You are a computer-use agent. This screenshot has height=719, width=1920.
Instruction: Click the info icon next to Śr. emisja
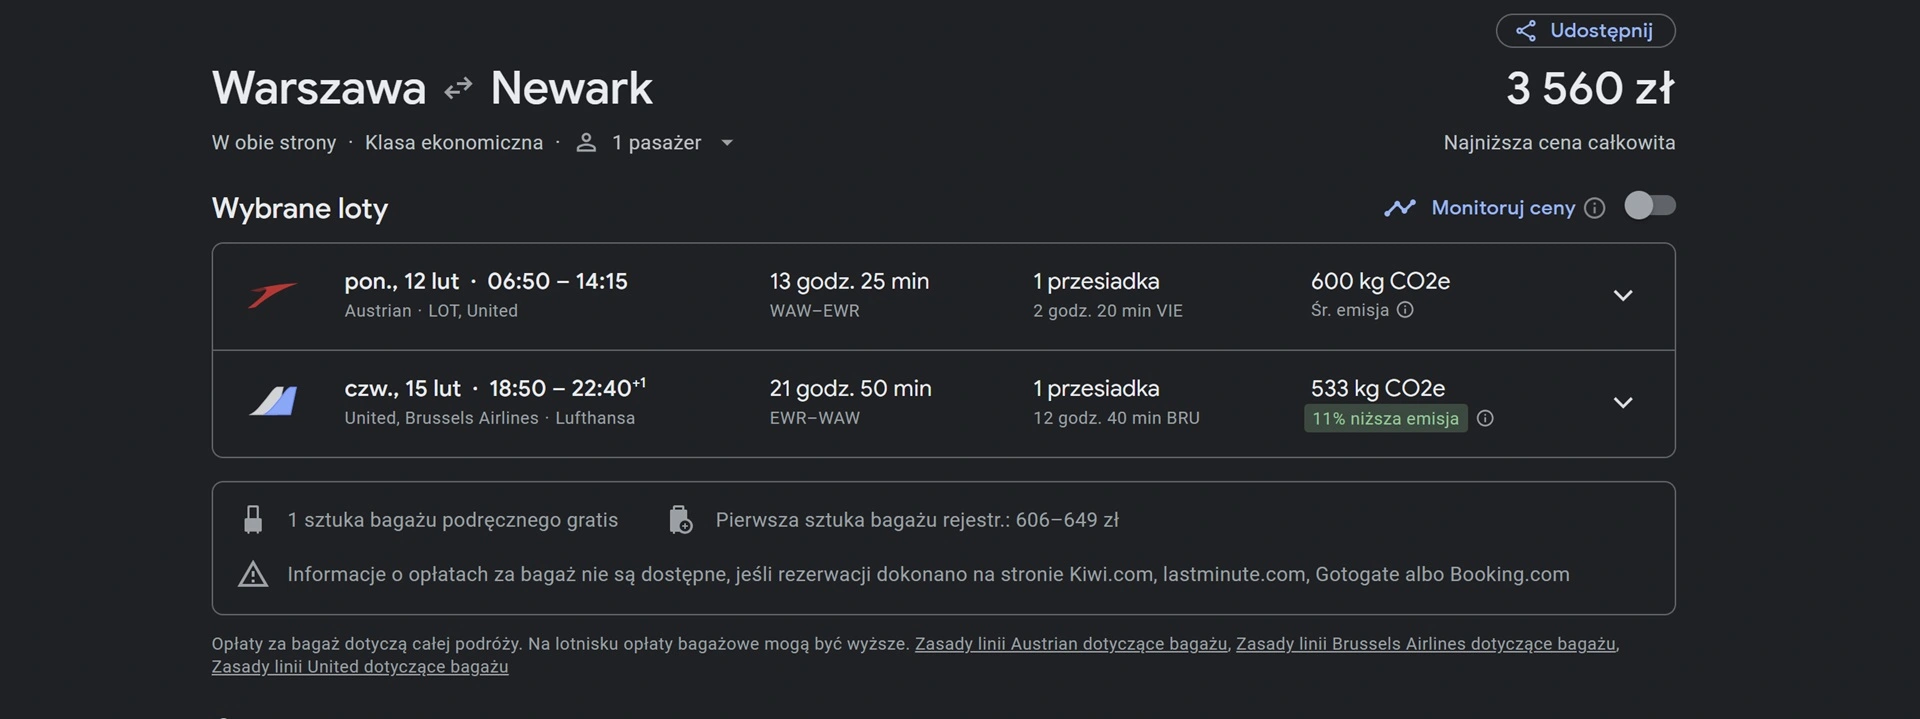point(1405,310)
